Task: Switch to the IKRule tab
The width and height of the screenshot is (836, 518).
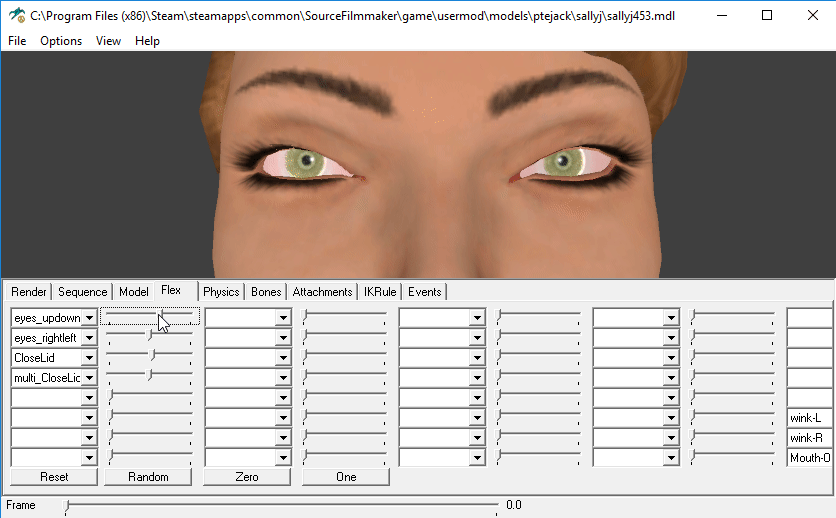Action: pos(380,292)
